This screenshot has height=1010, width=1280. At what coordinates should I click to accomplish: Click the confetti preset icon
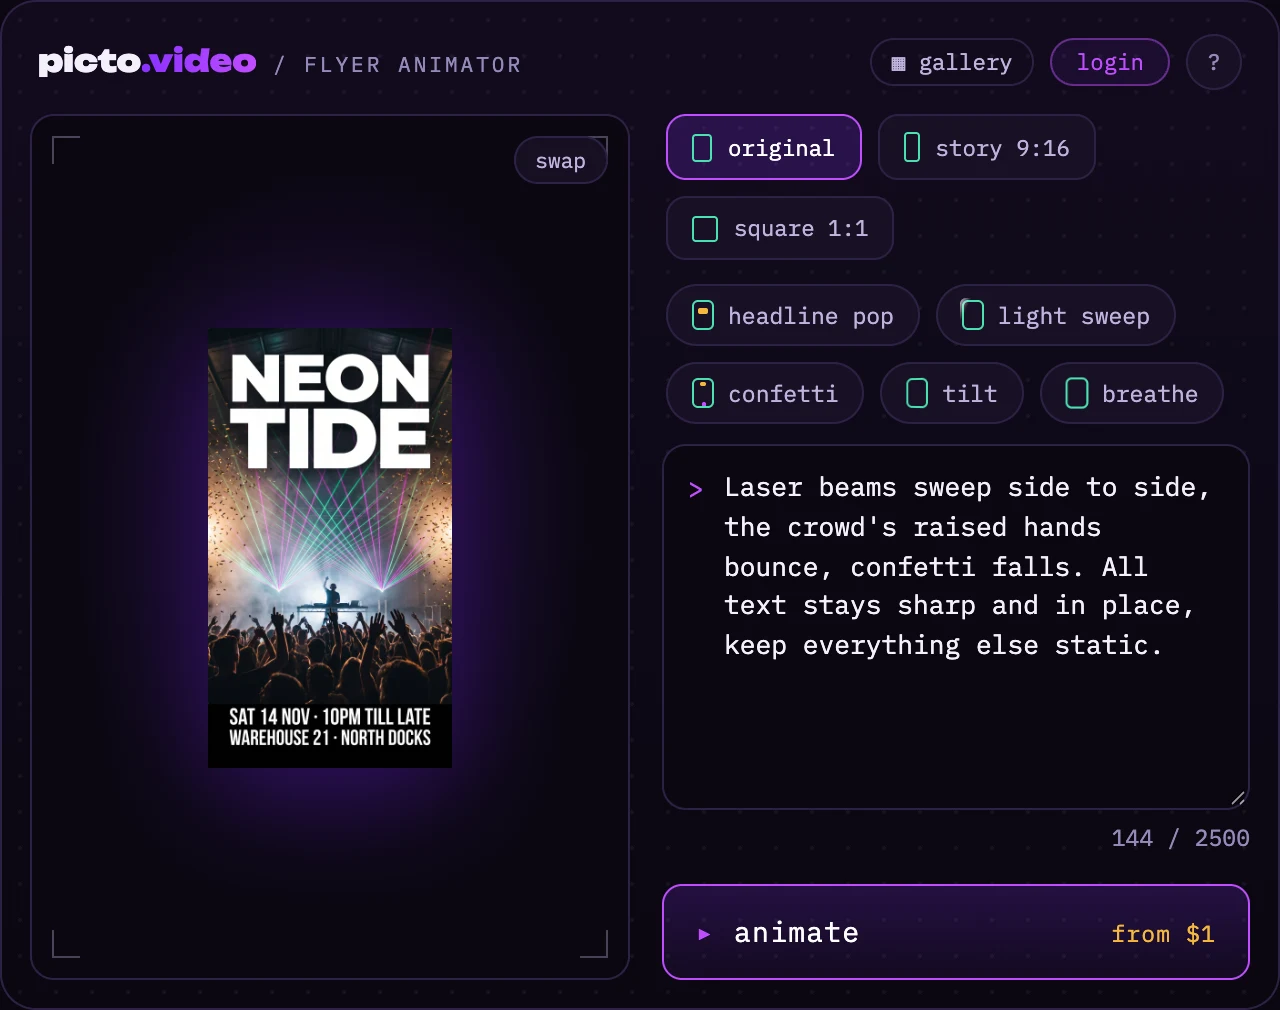coord(703,393)
